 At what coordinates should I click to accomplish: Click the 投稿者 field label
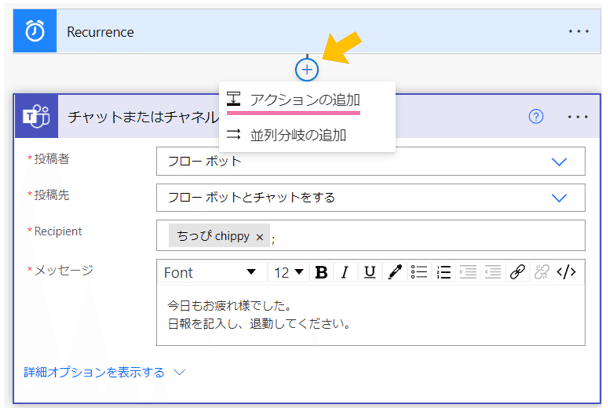tap(52, 159)
